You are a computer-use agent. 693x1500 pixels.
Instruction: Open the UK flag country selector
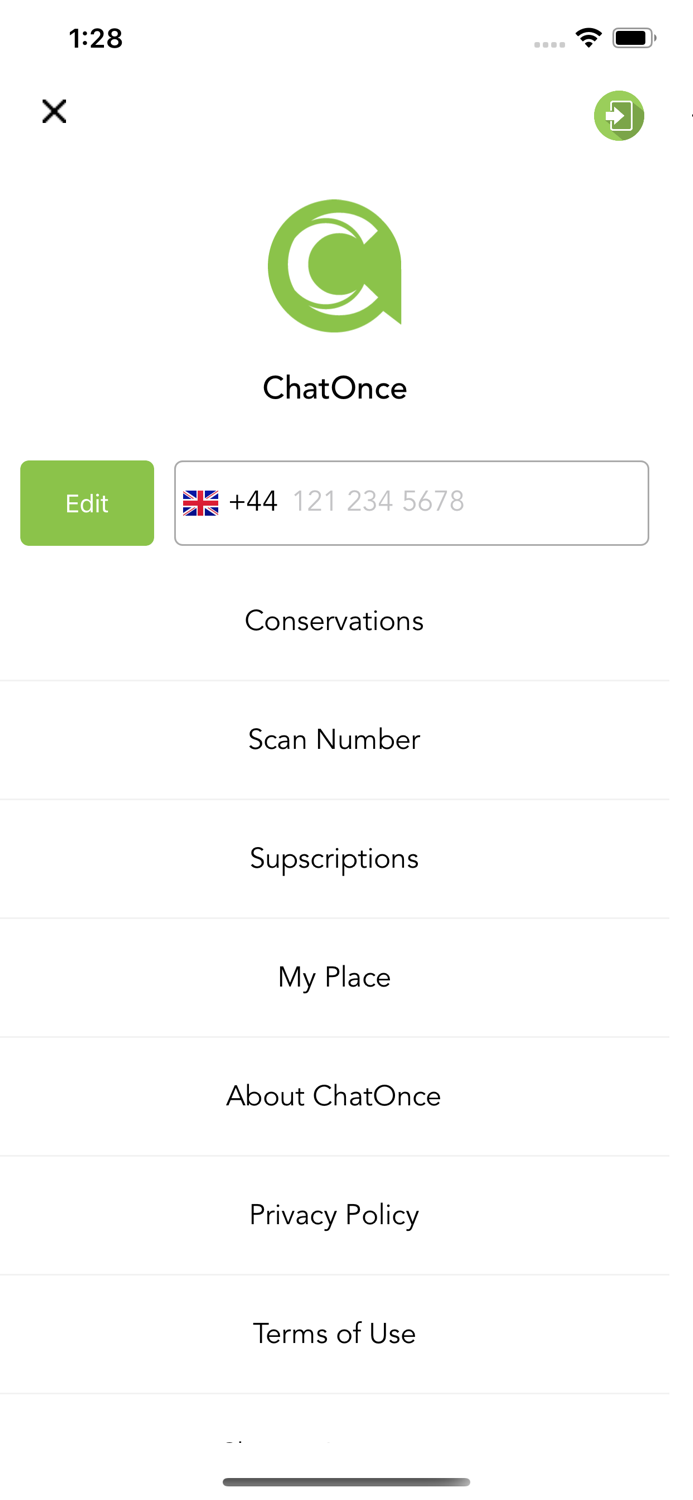(x=201, y=502)
